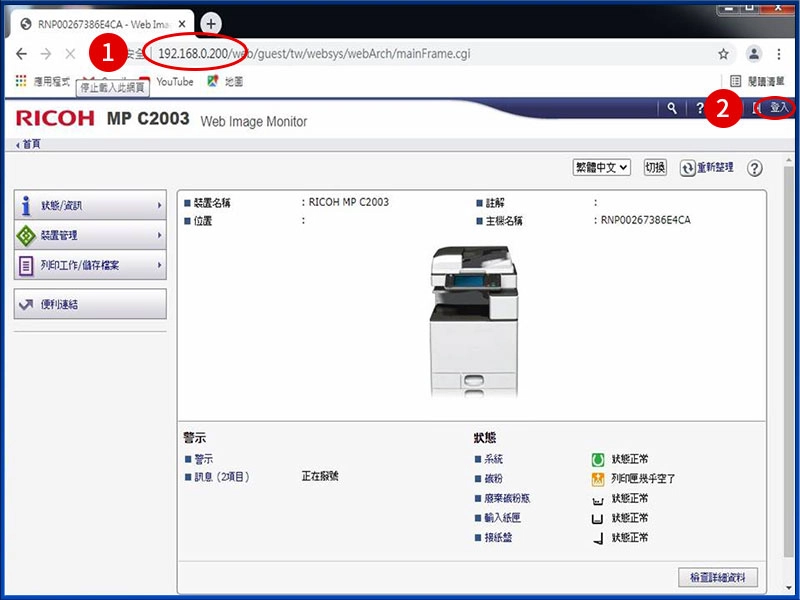
Task: Bookmark page with the star icon
Action: pyautogui.click(x=723, y=54)
